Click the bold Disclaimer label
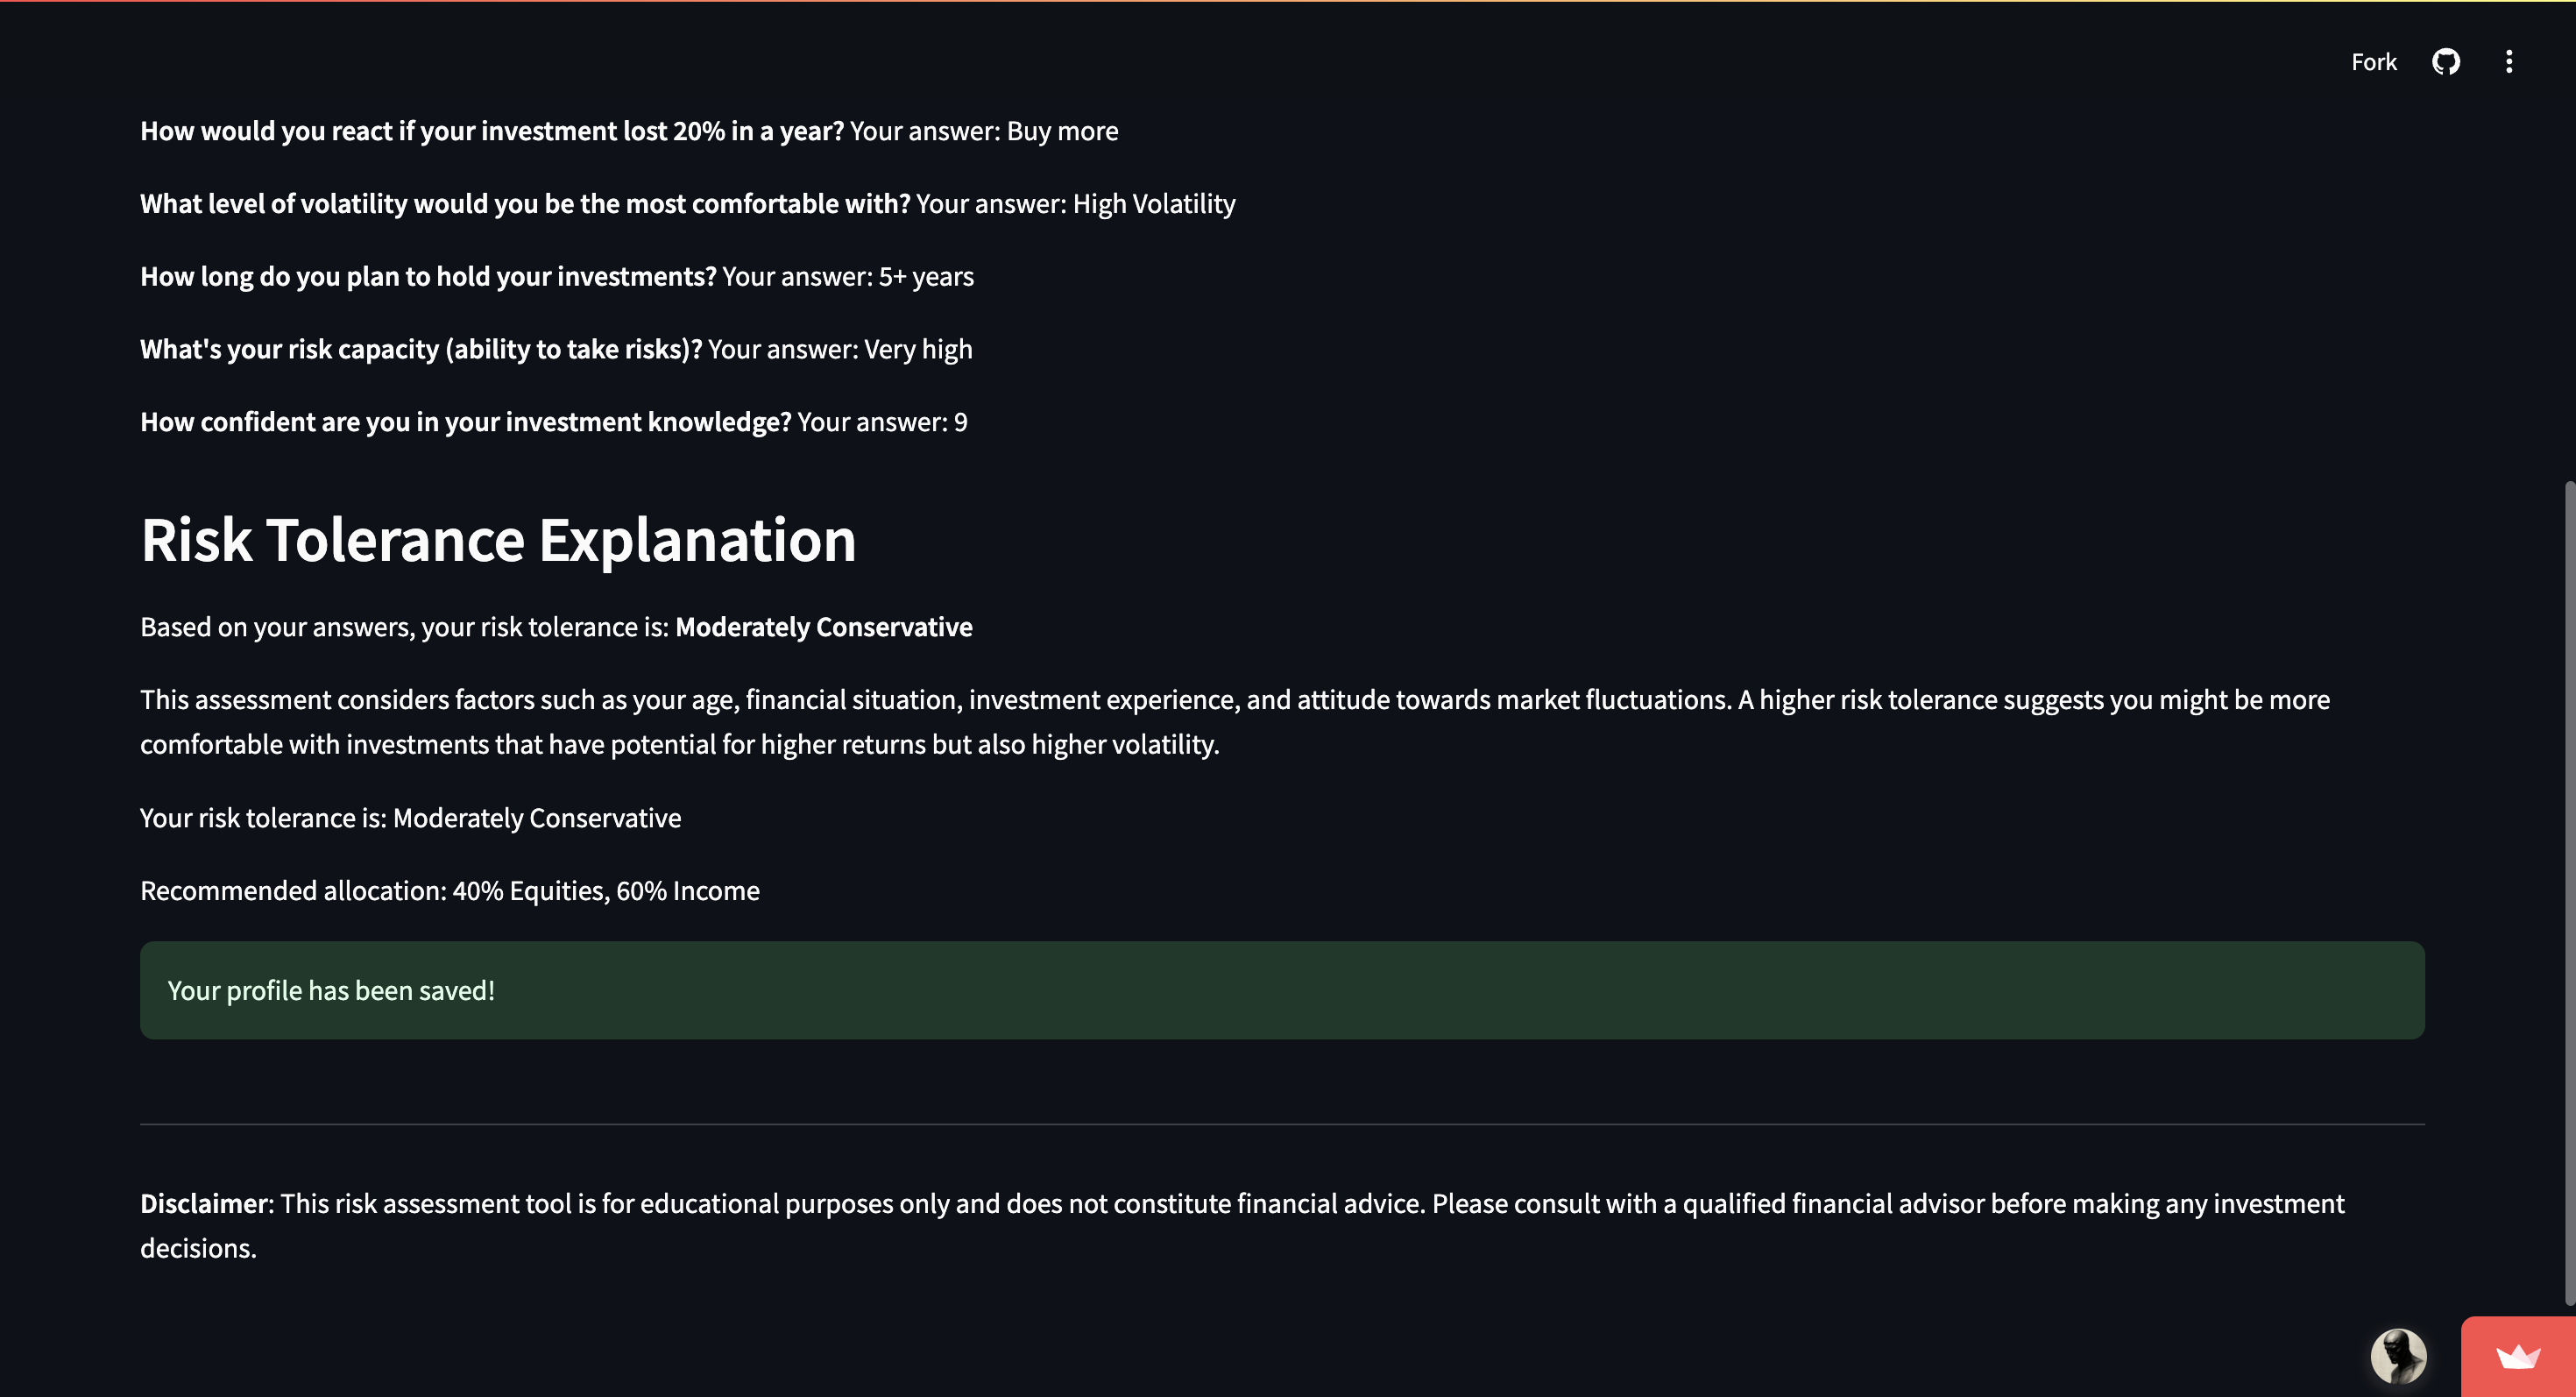 [x=206, y=1203]
